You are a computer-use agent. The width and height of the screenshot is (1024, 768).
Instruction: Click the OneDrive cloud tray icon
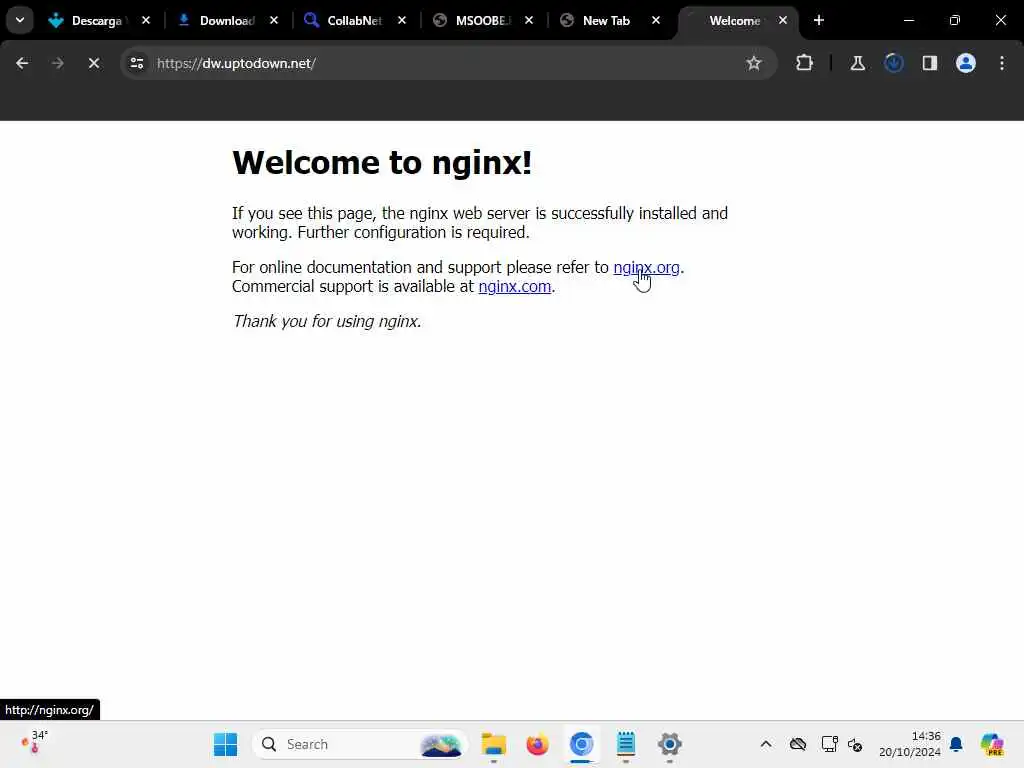(x=798, y=744)
